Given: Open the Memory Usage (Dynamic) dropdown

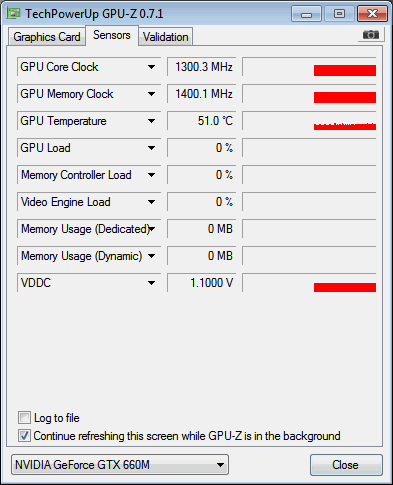Looking at the screenshot, I should pyautogui.click(x=151, y=256).
